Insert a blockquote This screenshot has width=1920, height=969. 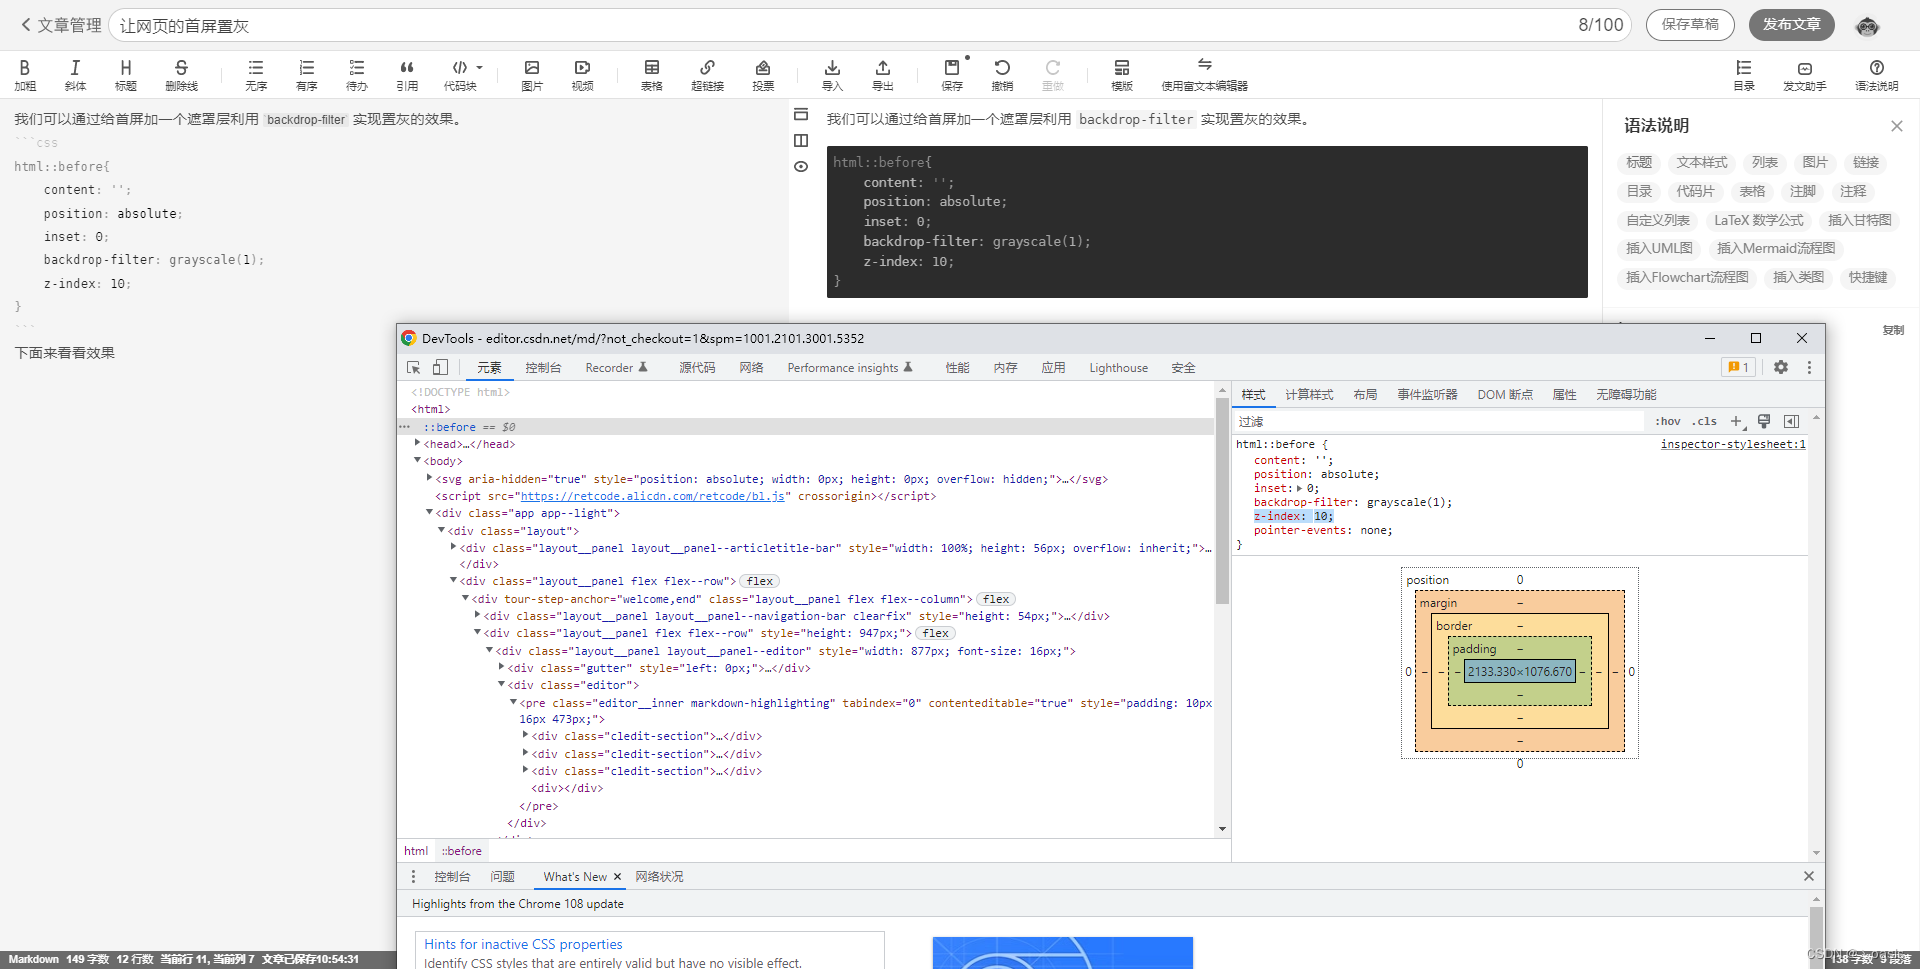406,74
